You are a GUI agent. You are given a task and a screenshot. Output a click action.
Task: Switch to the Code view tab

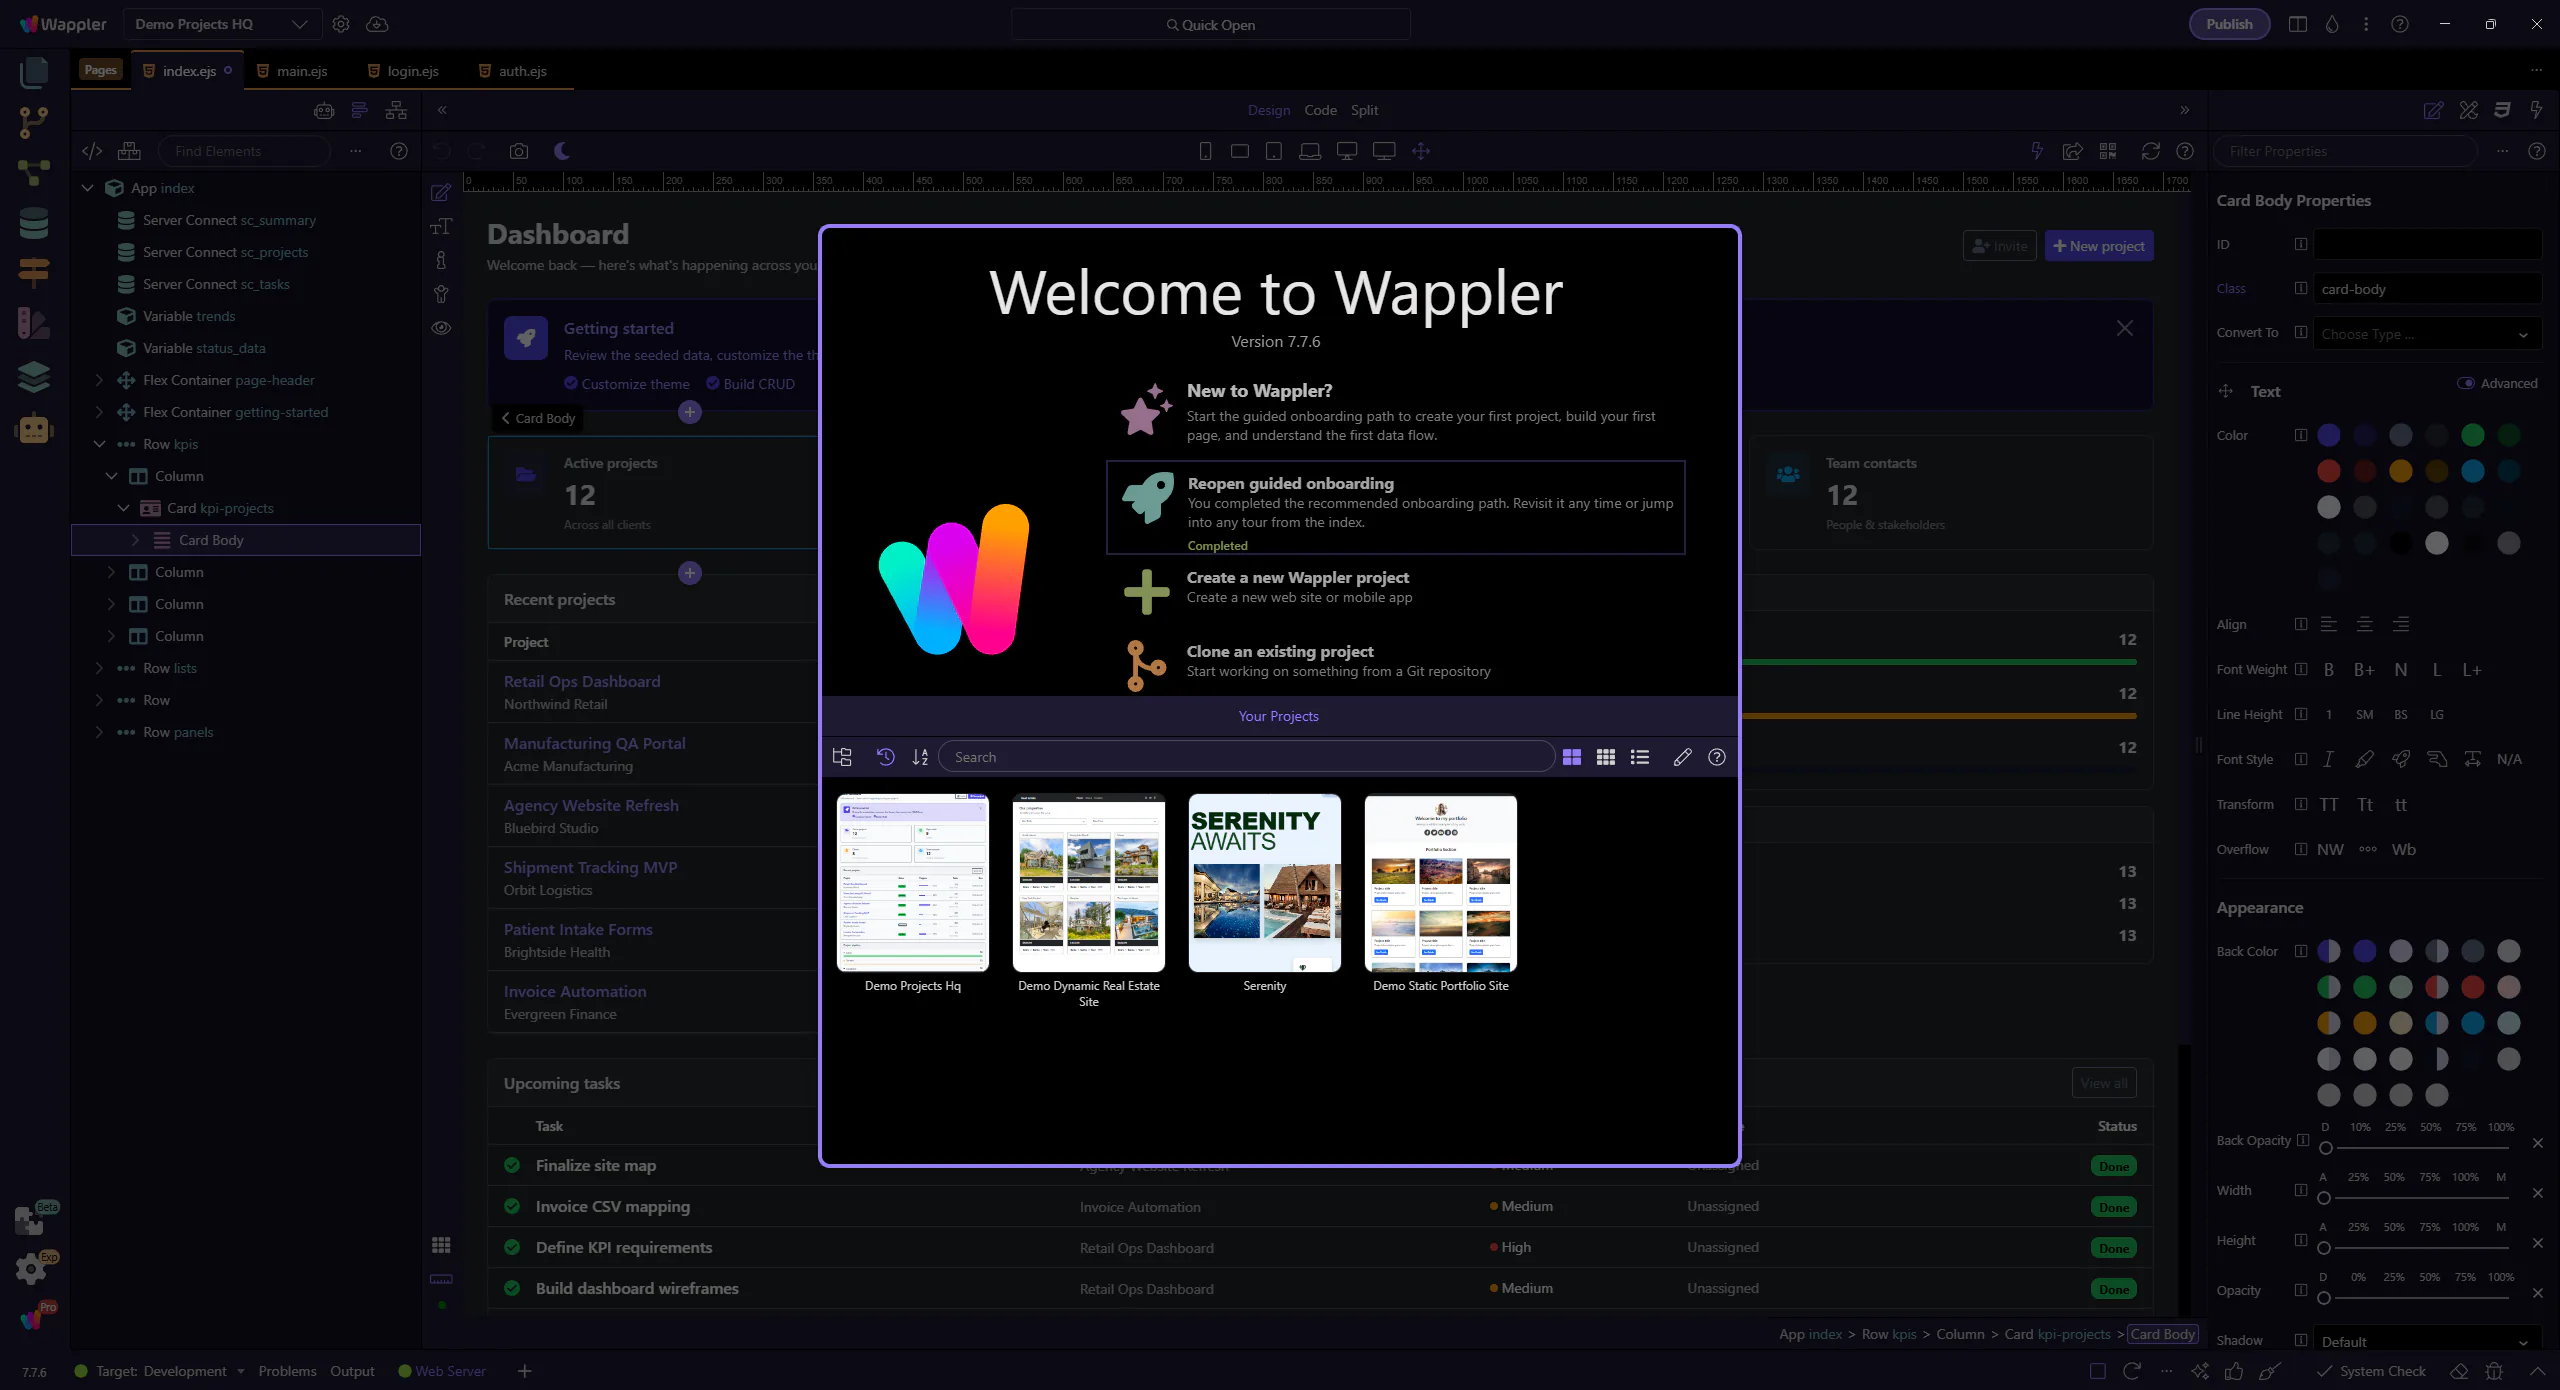[x=1320, y=110]
